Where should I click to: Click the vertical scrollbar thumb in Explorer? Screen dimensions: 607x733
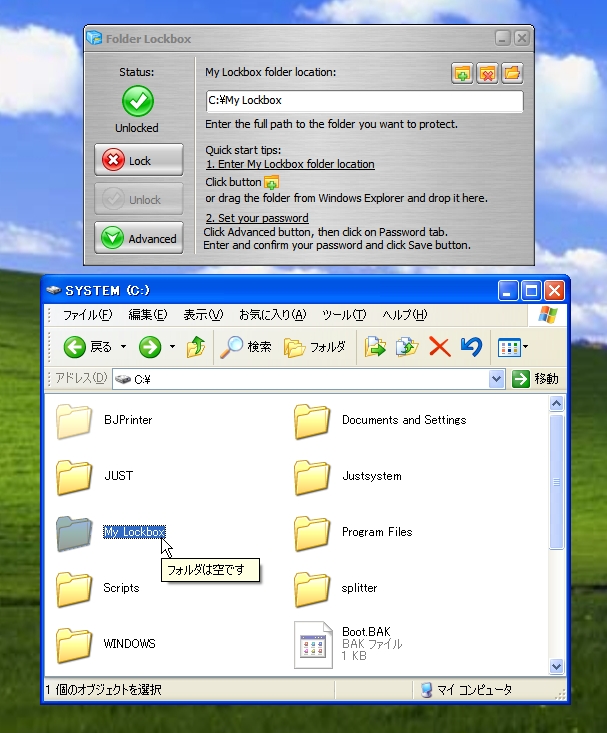pyautogui.click(x=556, y=481)
